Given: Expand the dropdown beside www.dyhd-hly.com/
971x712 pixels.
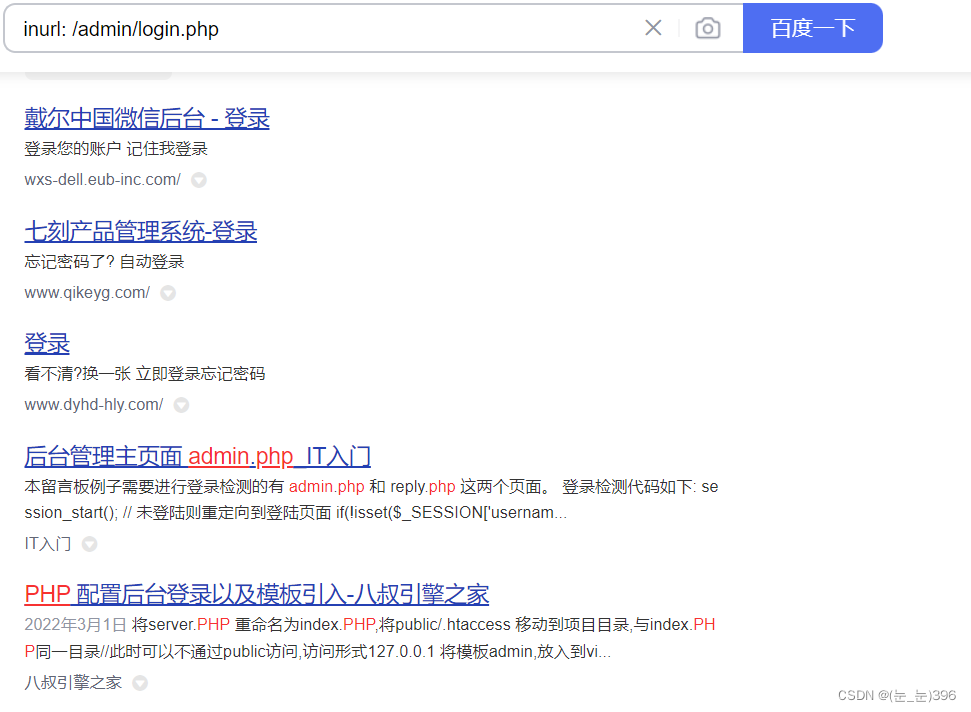Looking at the screenshot, I should tap(181, 405).
